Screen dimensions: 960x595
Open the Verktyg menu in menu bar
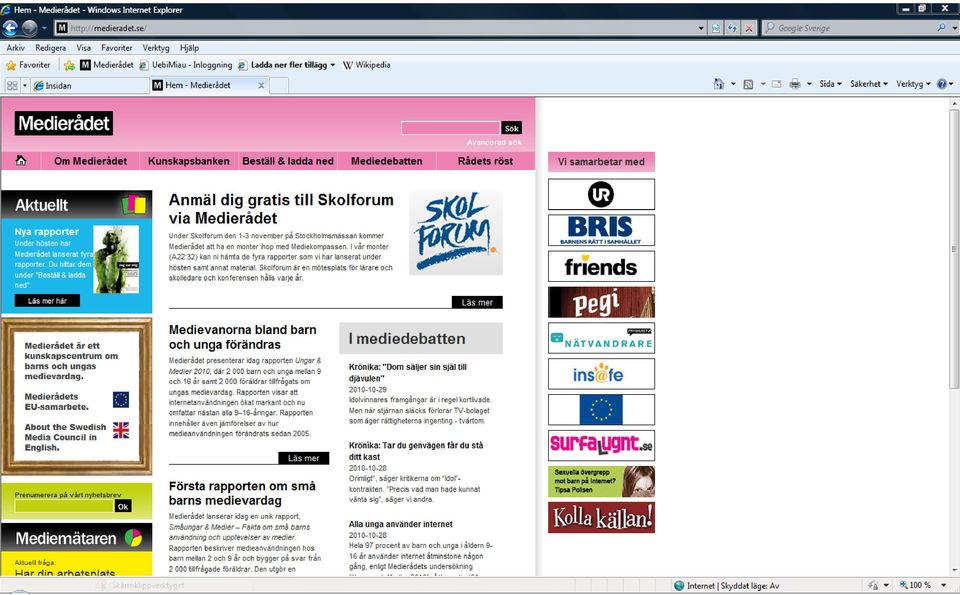156,48
